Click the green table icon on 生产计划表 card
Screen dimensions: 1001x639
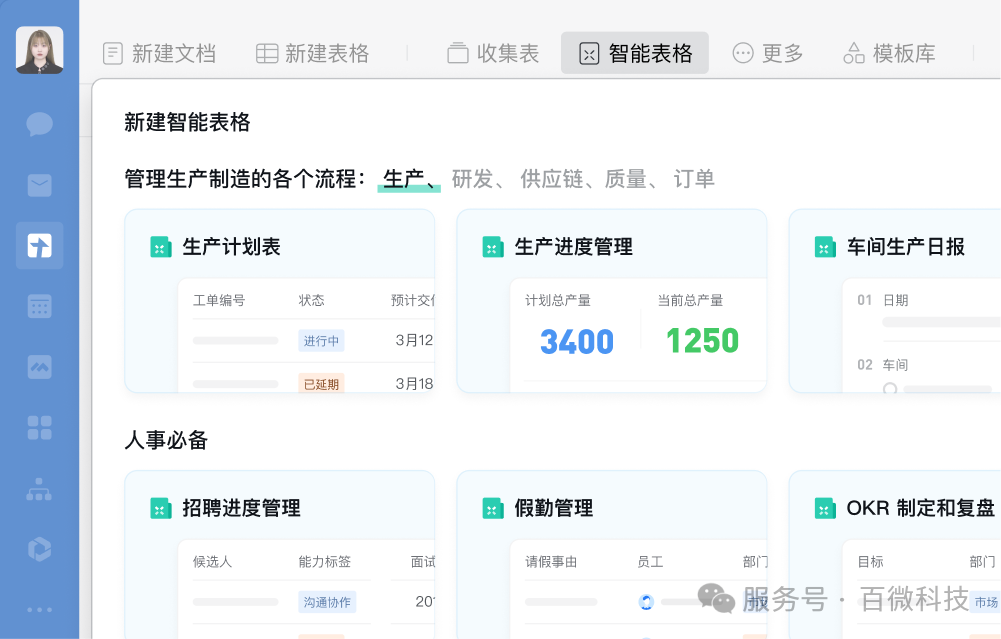point(161,245)
